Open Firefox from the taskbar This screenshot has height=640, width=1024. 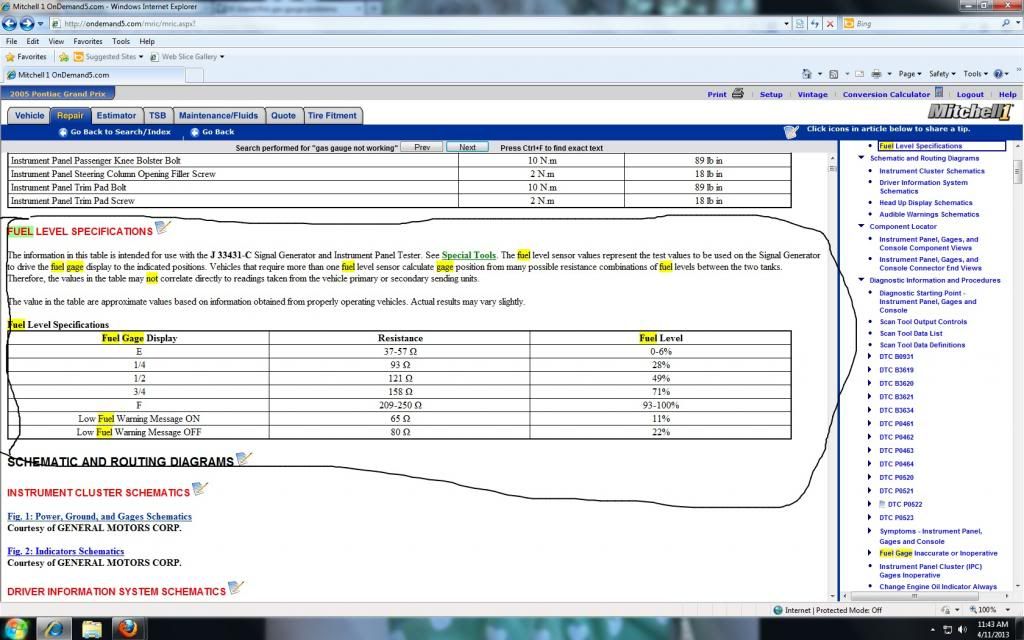[x=128, y=629]
